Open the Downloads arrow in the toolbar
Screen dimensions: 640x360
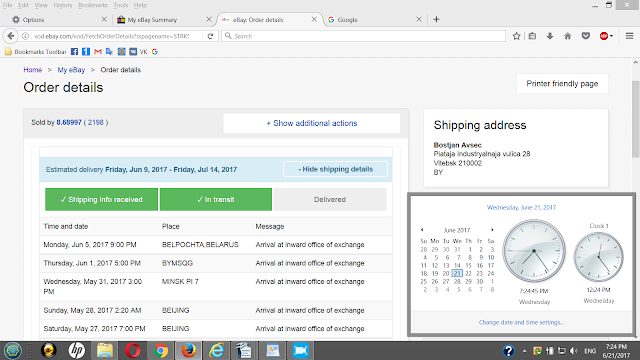pos(550,36)
